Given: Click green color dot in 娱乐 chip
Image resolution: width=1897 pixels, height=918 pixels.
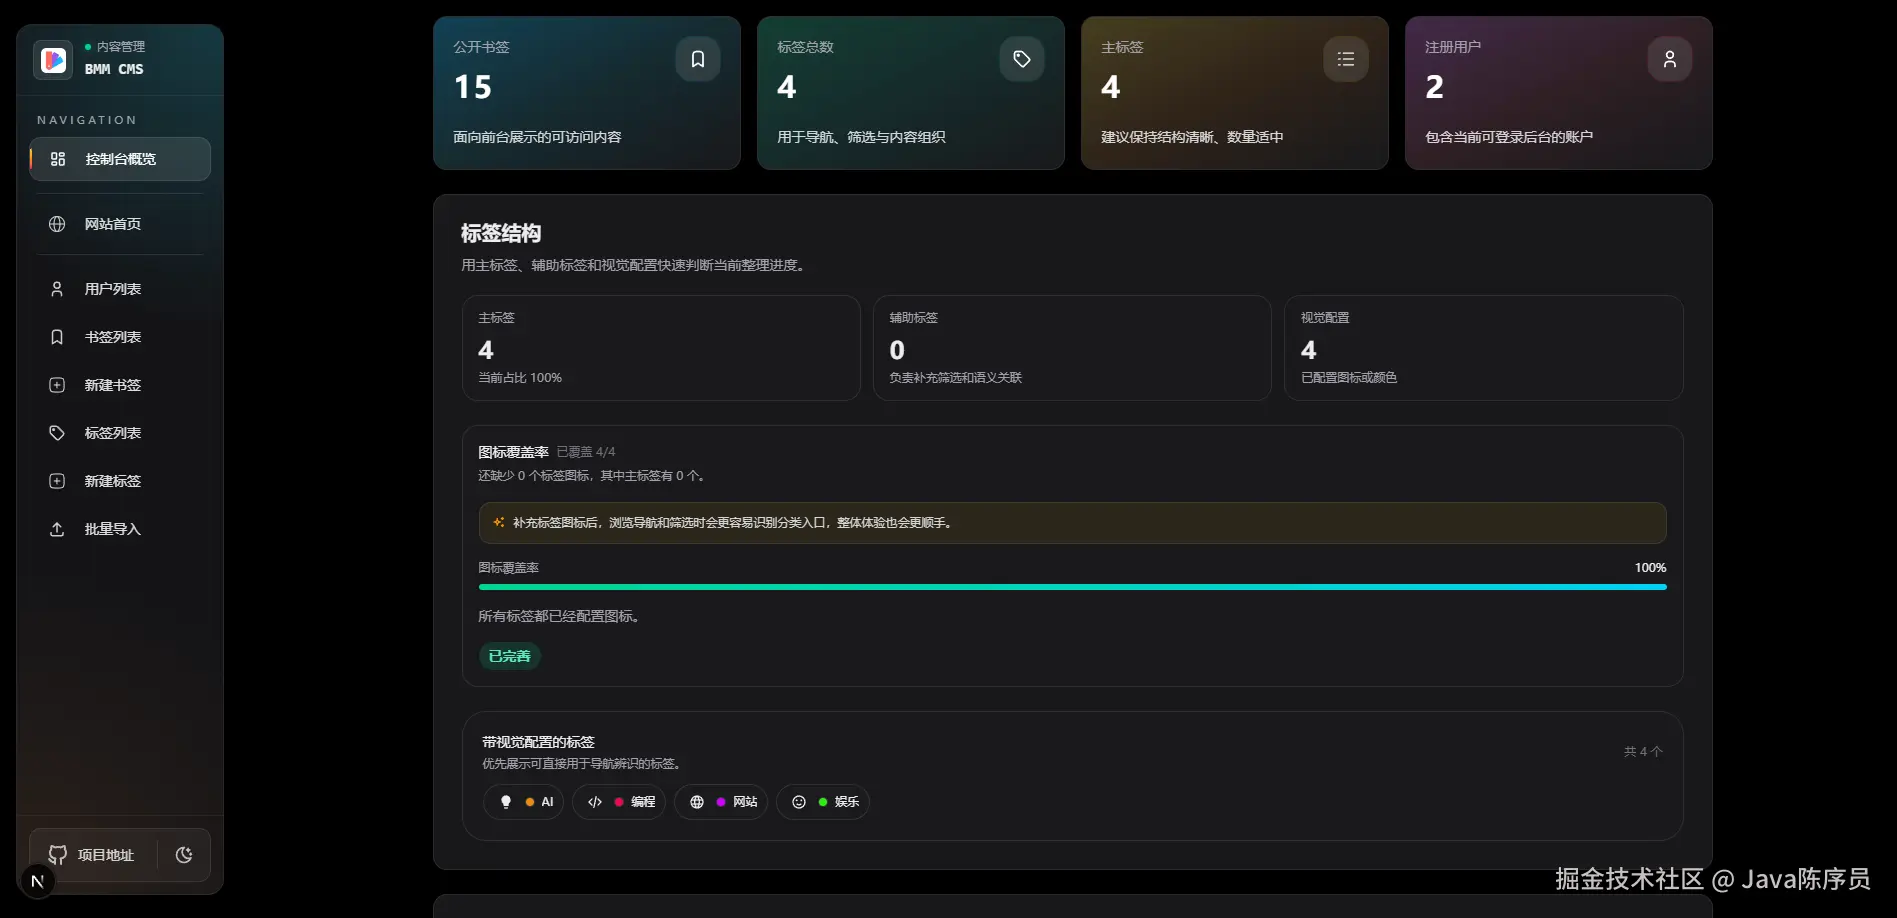Looking at the screenshot, I should [x=823, y=802].
